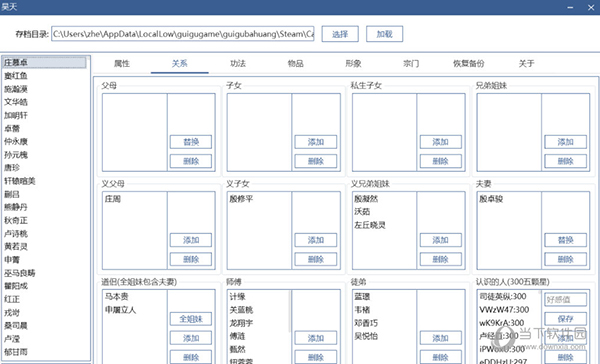
Task: Click 添加 in the 私生子女 group
Action: pos(440,142)
